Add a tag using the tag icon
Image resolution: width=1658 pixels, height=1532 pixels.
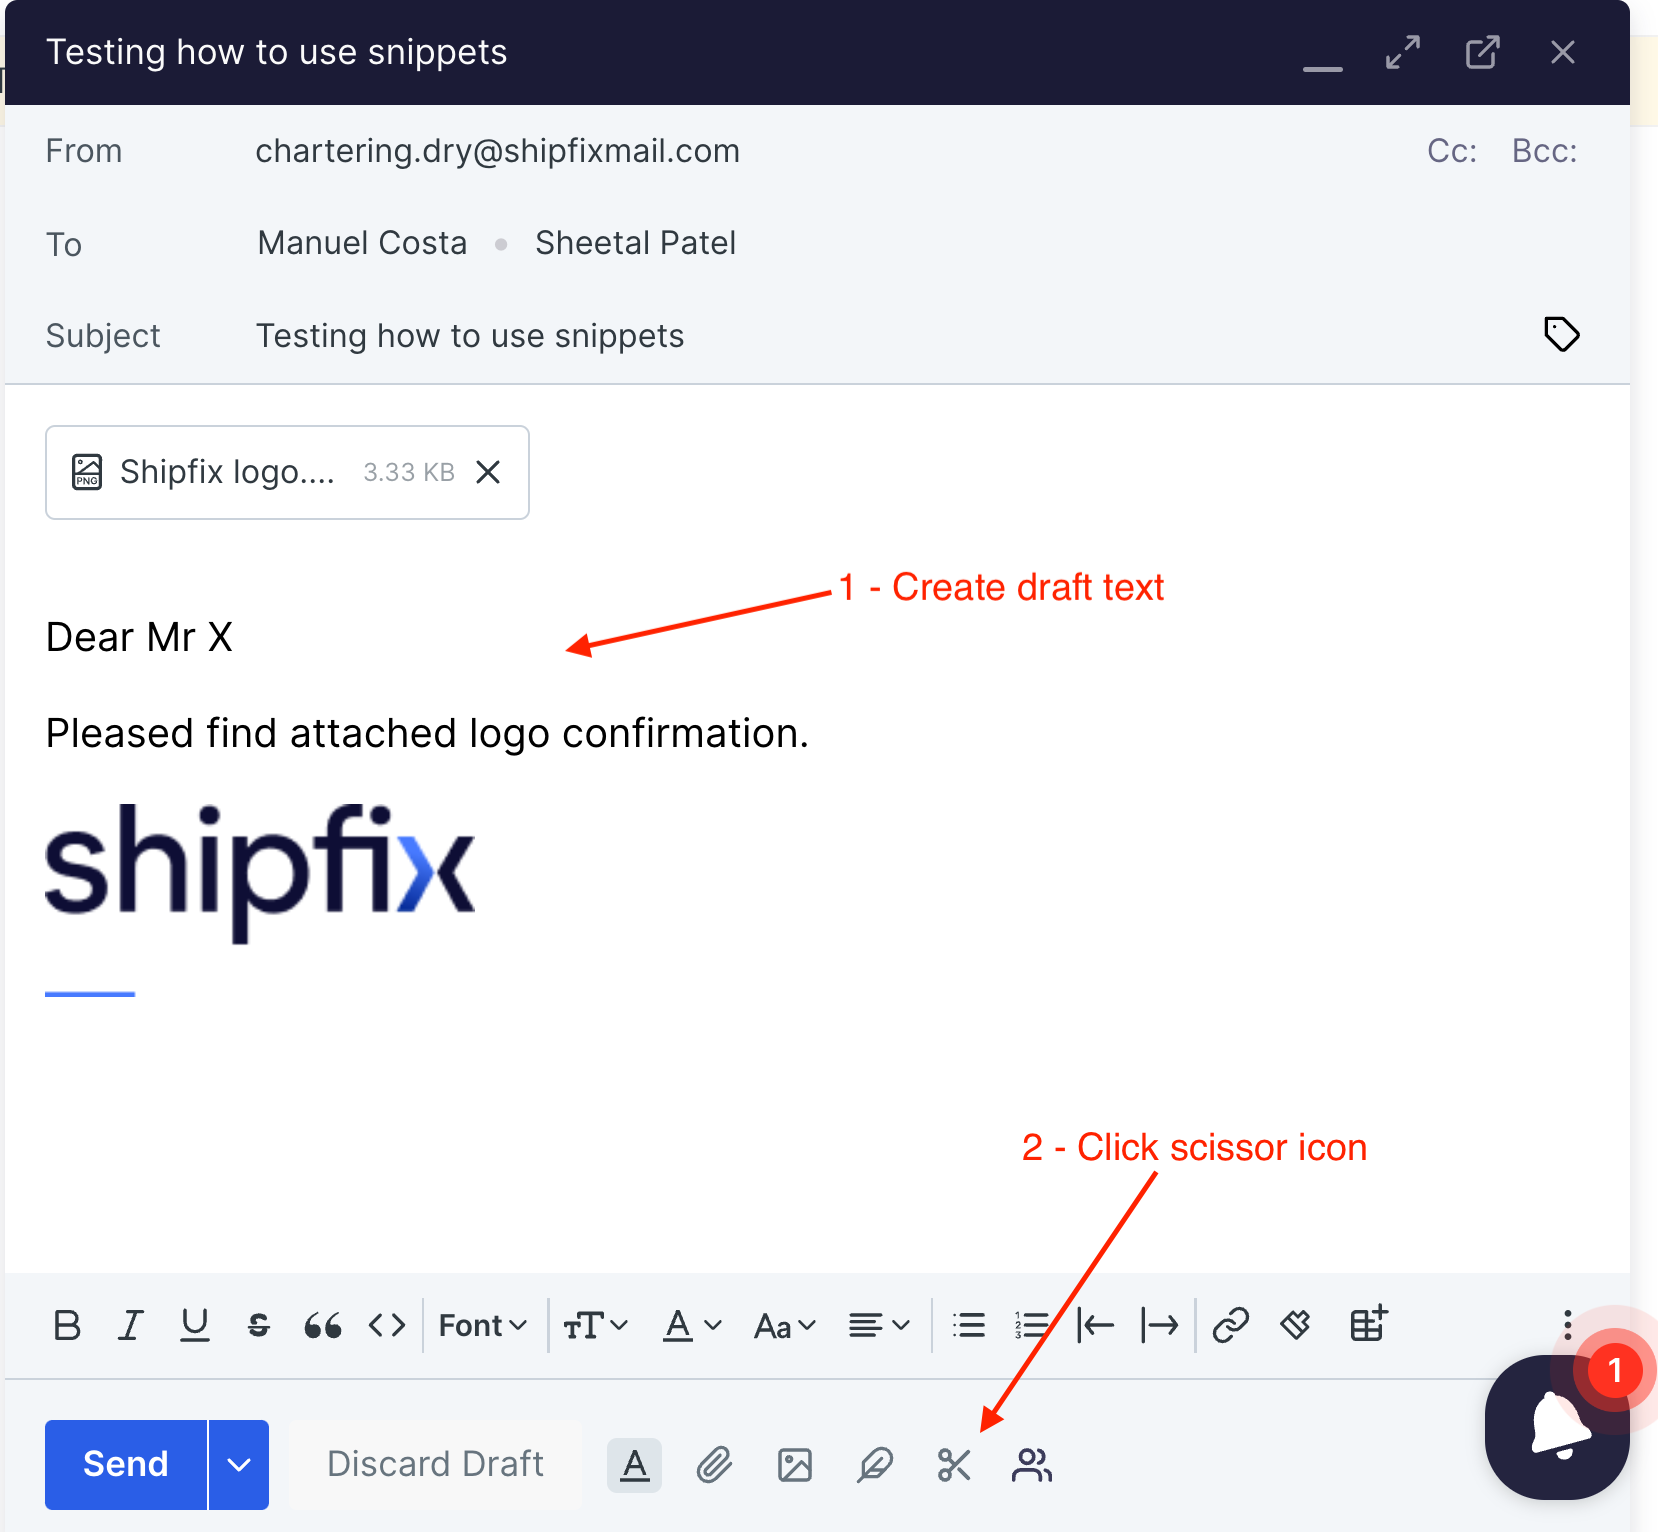(1561, 334)
